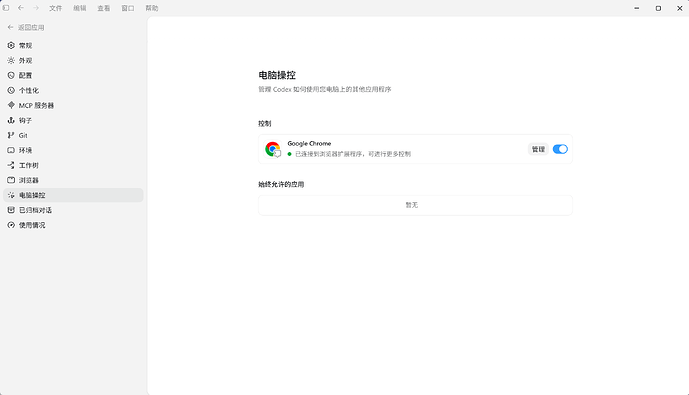Click the 暂无 empty list box
689x395 pixels.
[x=415, y=205]
